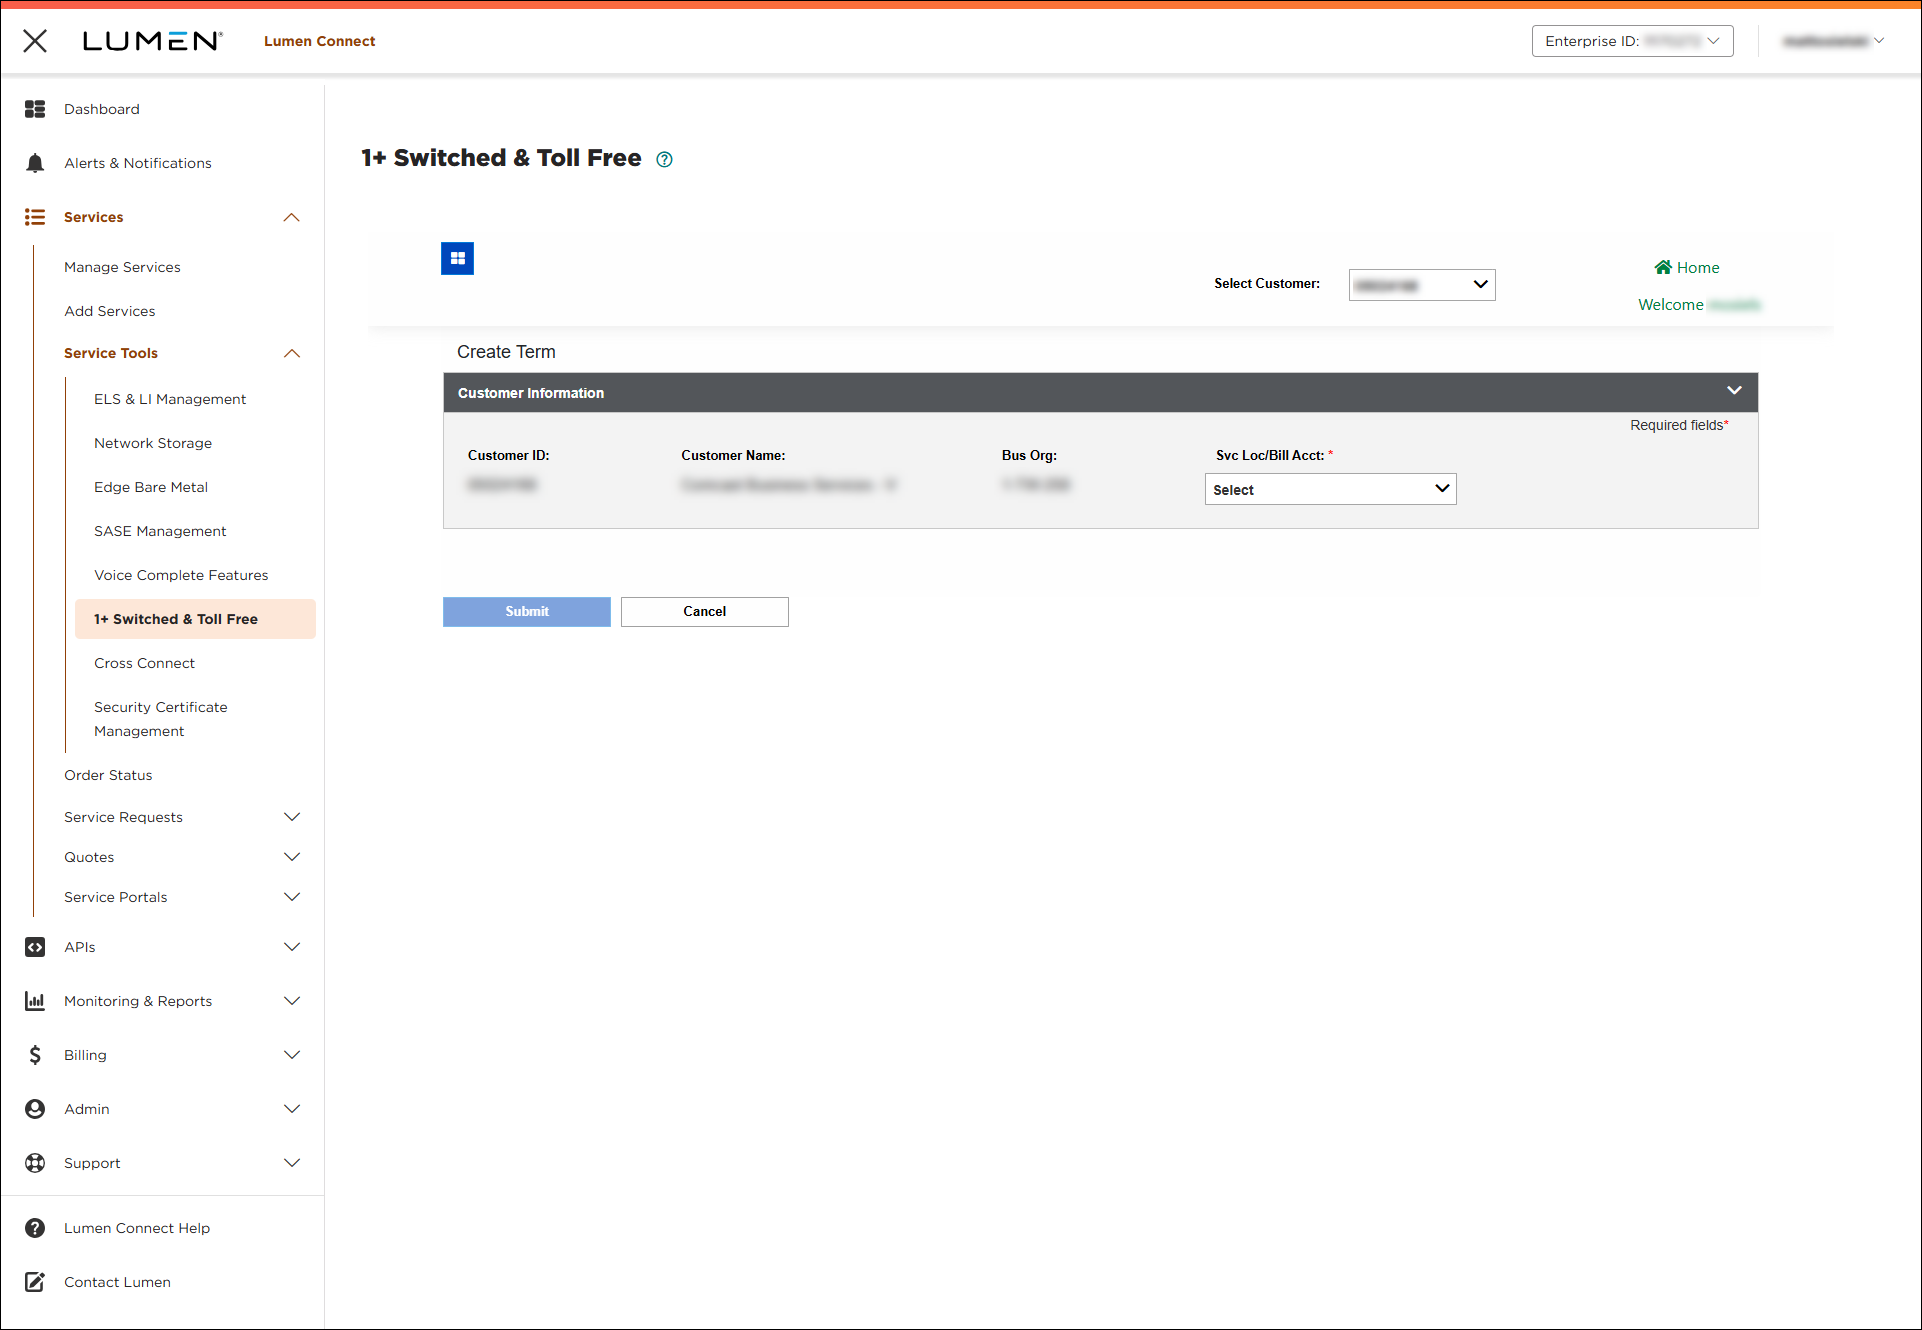Click the Monitoring chart icon
Screen dimensions: 1922x1330
[x=35, y=1001]
